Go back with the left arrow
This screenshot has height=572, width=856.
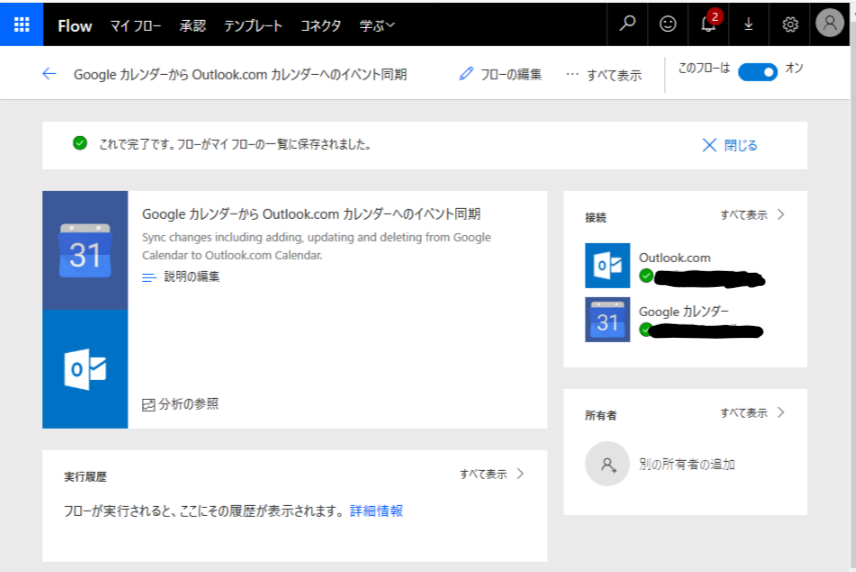(49, 74)
